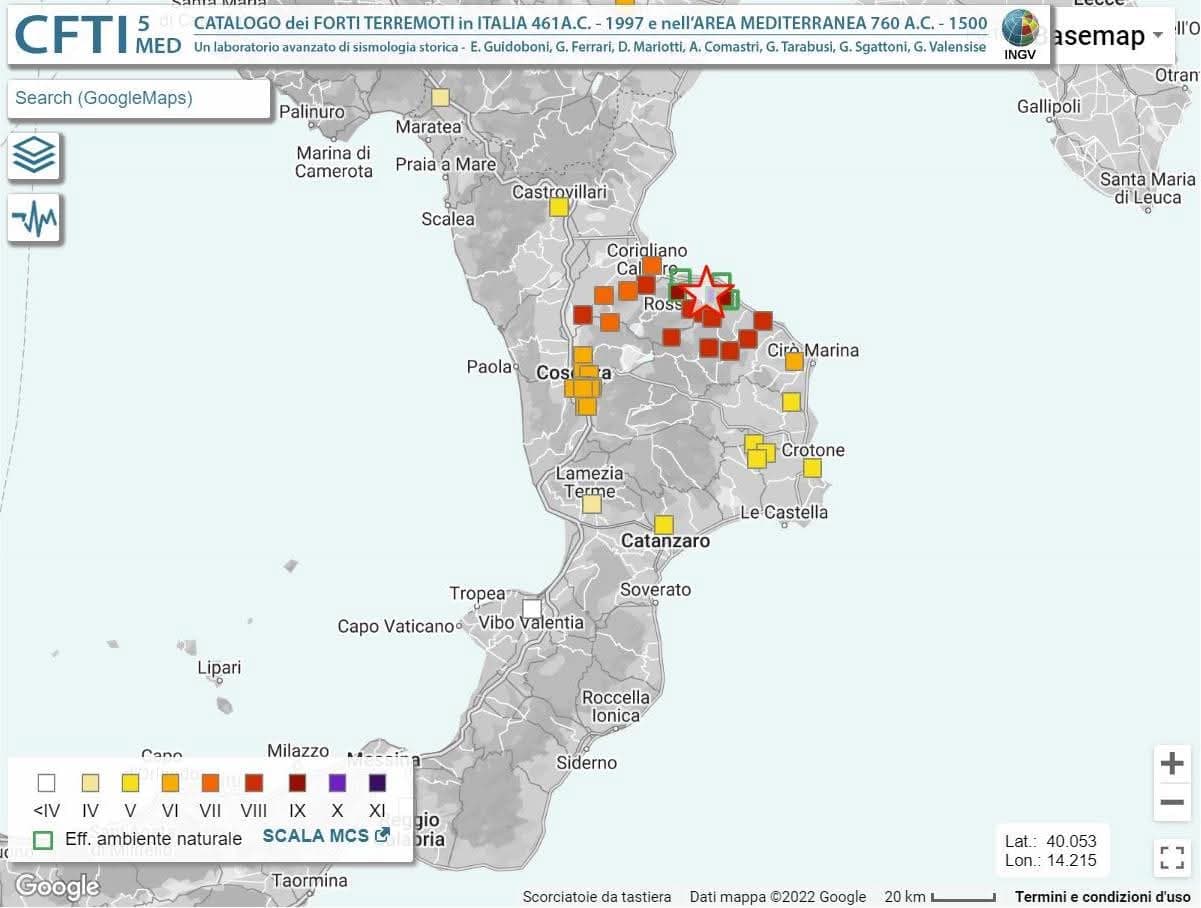Click the INGV logo
Screen dimensions: 1201x908
1020,35
